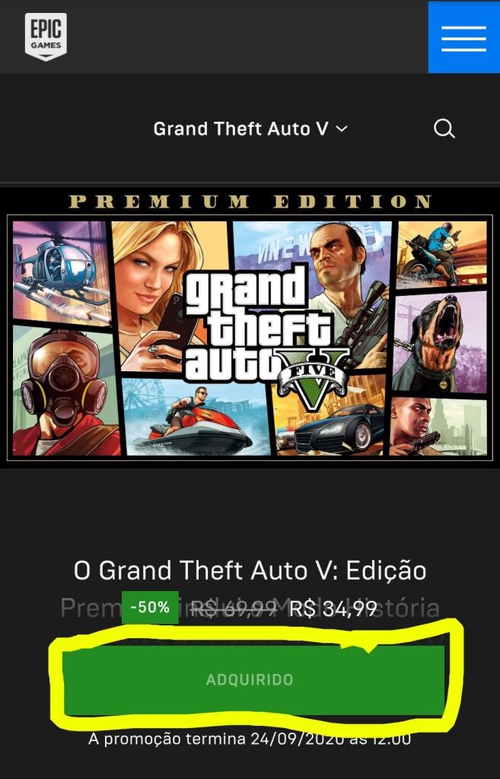The image size is (500, 779).
Task: Click the red jet ski artwork
Action: [x=196, y=416]
